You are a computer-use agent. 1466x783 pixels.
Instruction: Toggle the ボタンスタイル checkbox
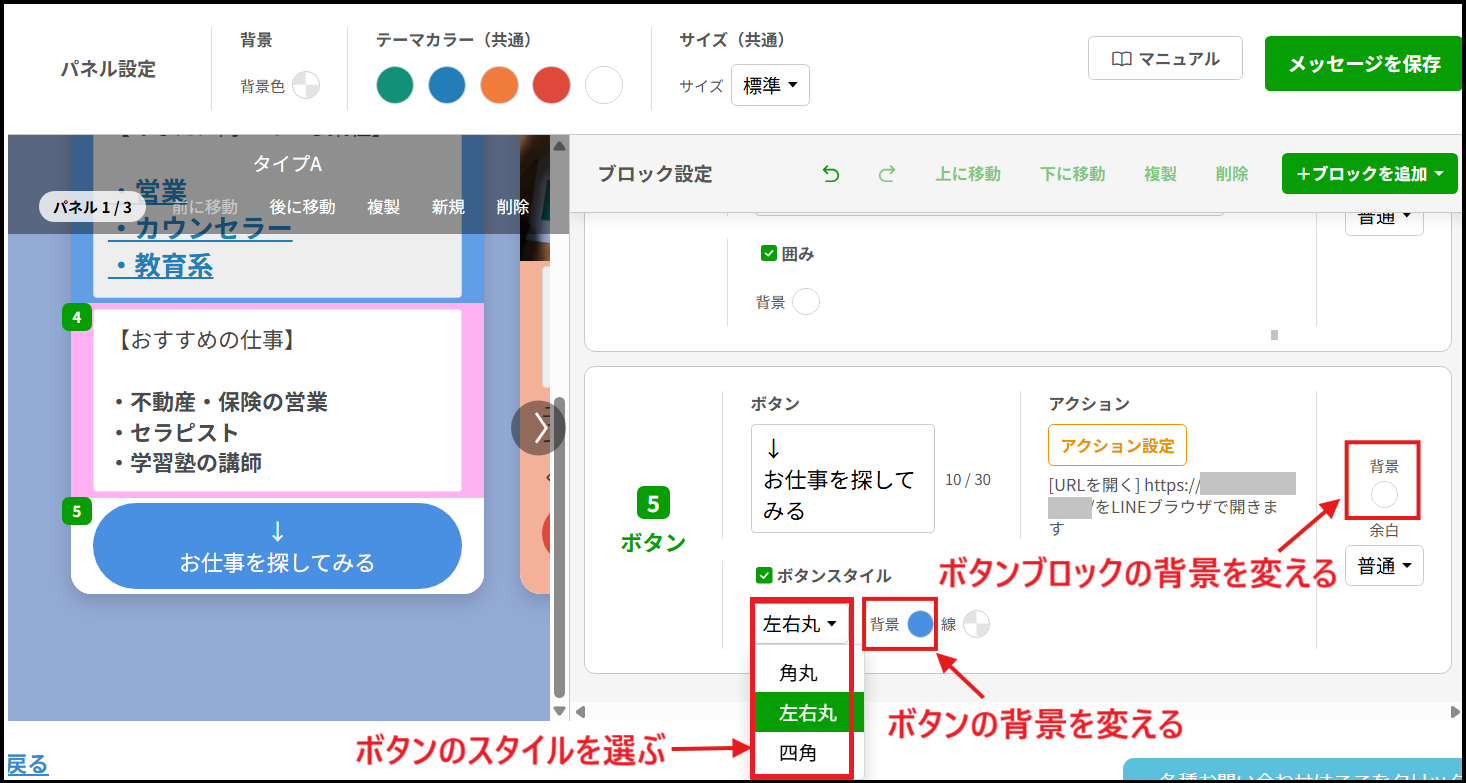(765, 575)
